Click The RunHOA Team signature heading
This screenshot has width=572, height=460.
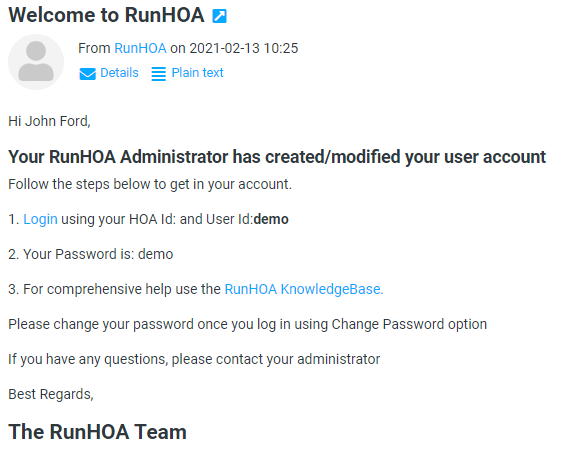pyautogui.click(x=97, y=432)
